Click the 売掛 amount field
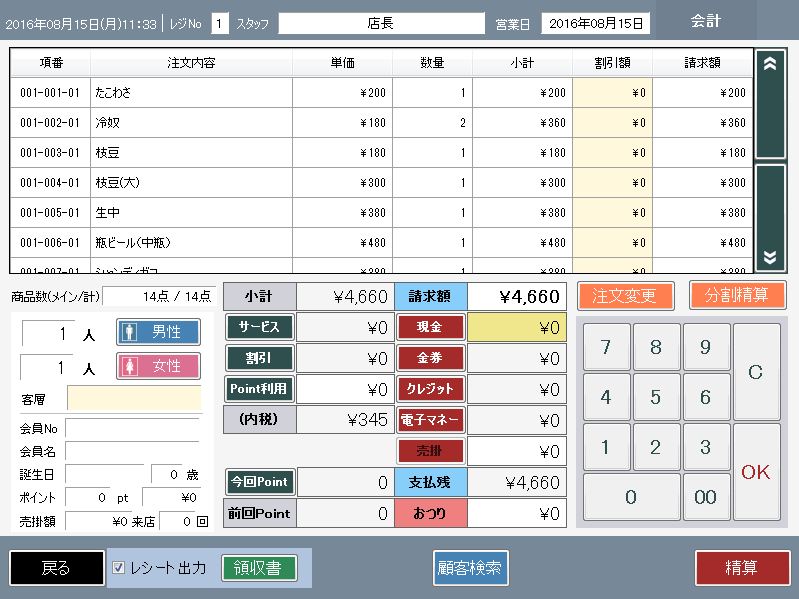This screenshot has height=599, width=799. coord(517,452)
